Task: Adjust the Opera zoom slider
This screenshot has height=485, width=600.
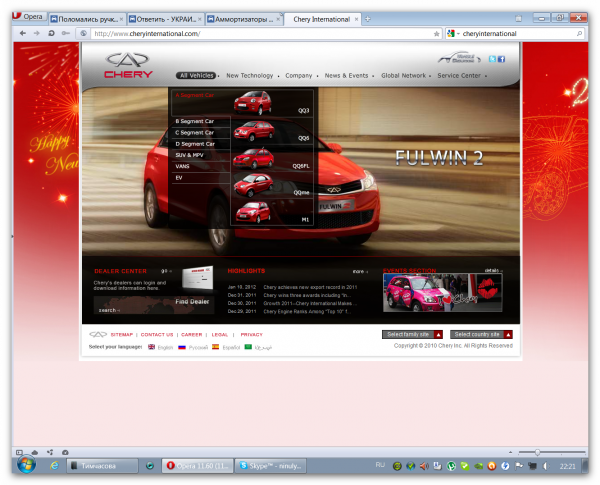Action: 537,452
